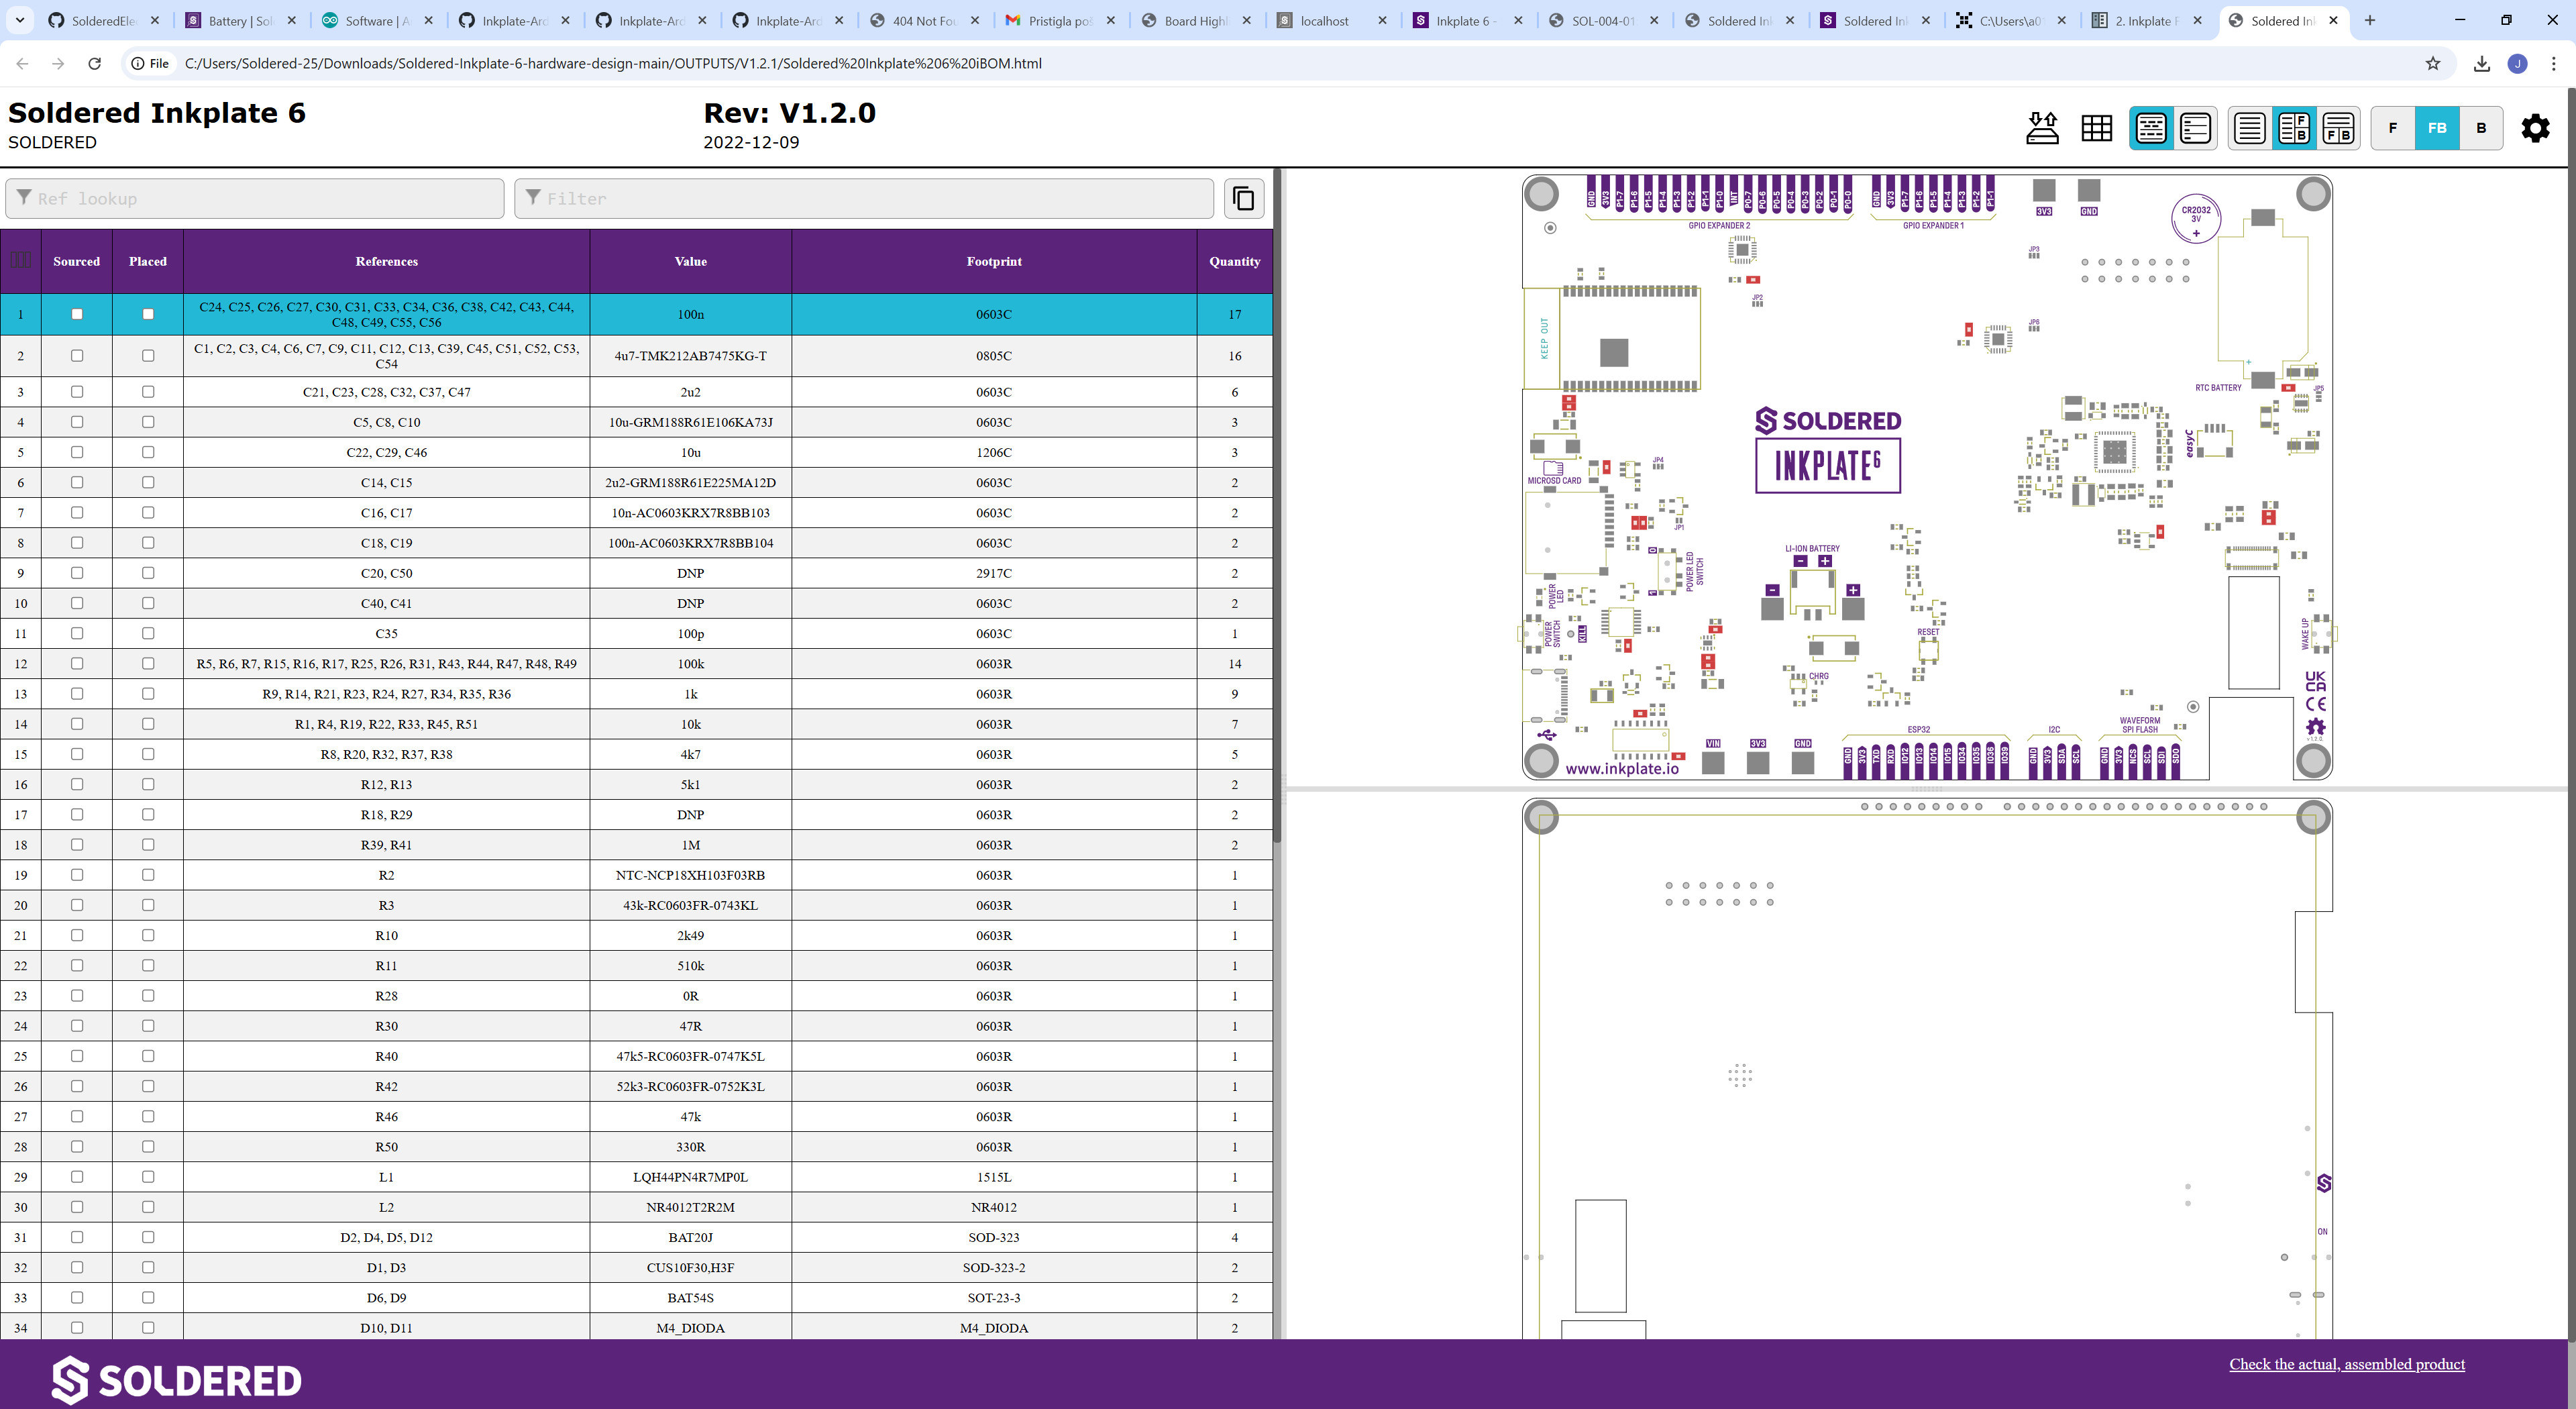
Task: Check Sourced box for R2 row
Action: 77,875
